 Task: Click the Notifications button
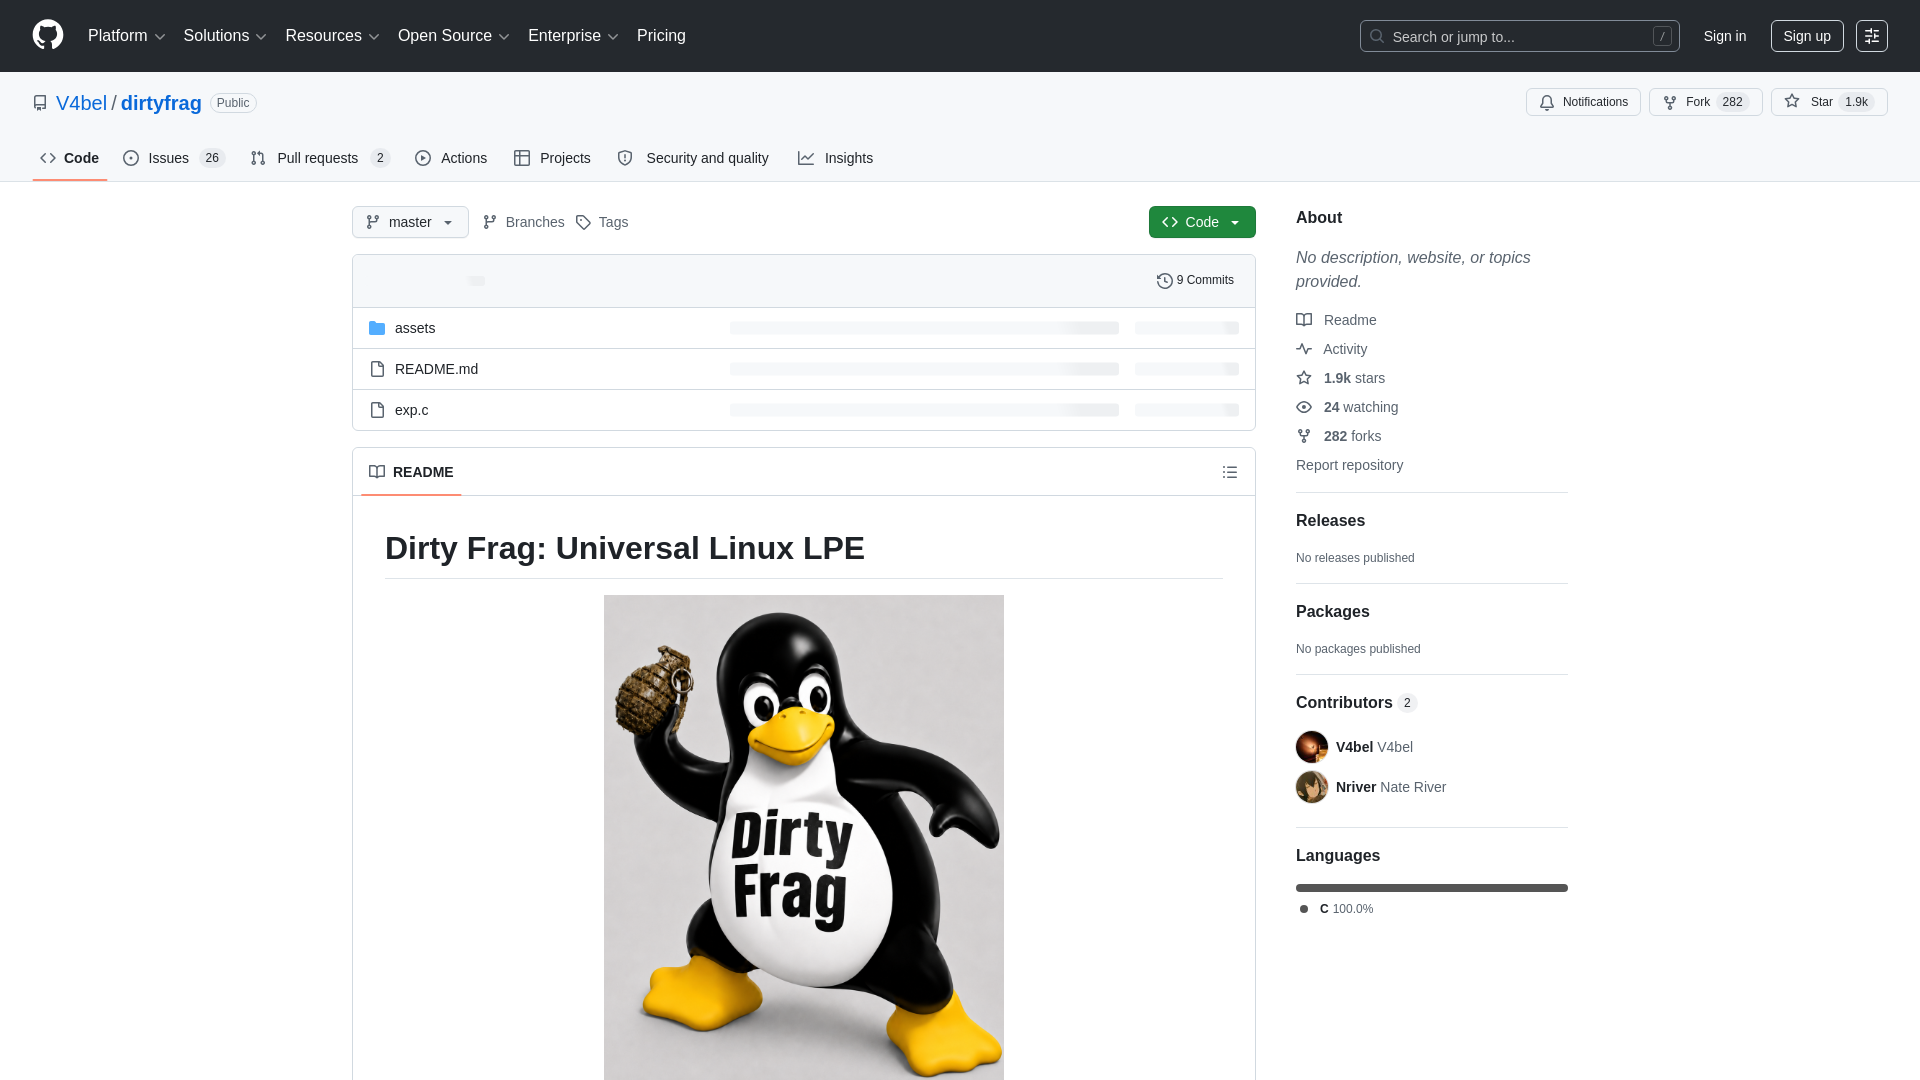tap(1583, 102)
